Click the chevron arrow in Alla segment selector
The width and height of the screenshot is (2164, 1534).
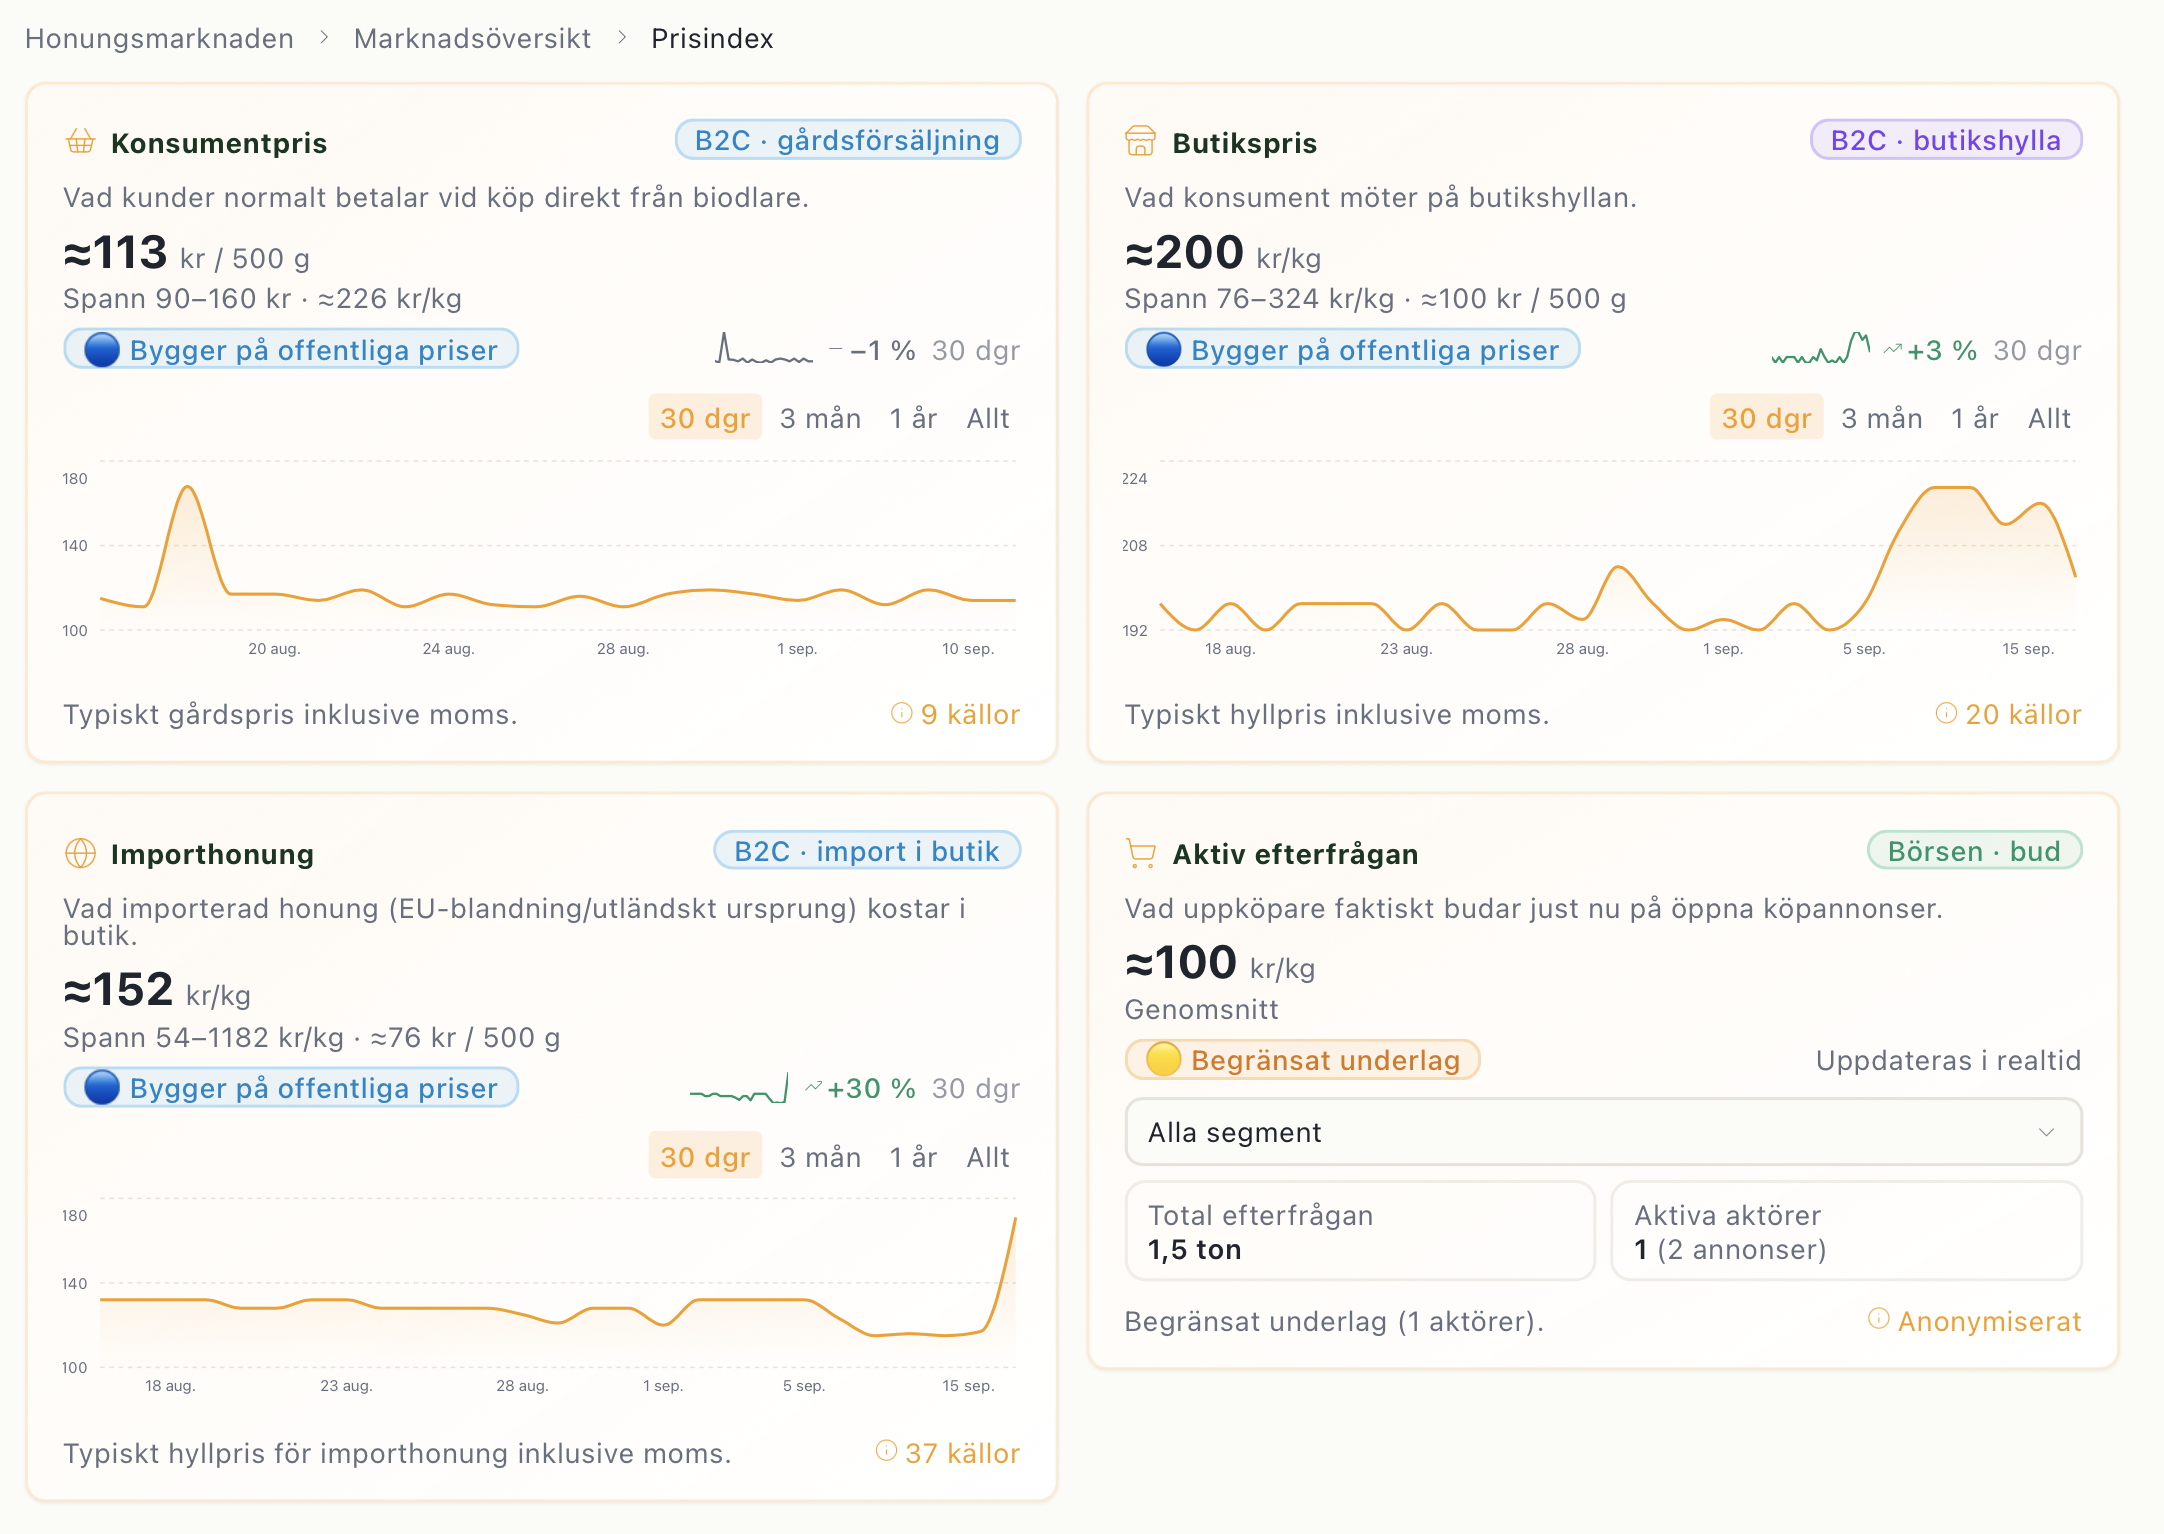coord(2047,1132)
